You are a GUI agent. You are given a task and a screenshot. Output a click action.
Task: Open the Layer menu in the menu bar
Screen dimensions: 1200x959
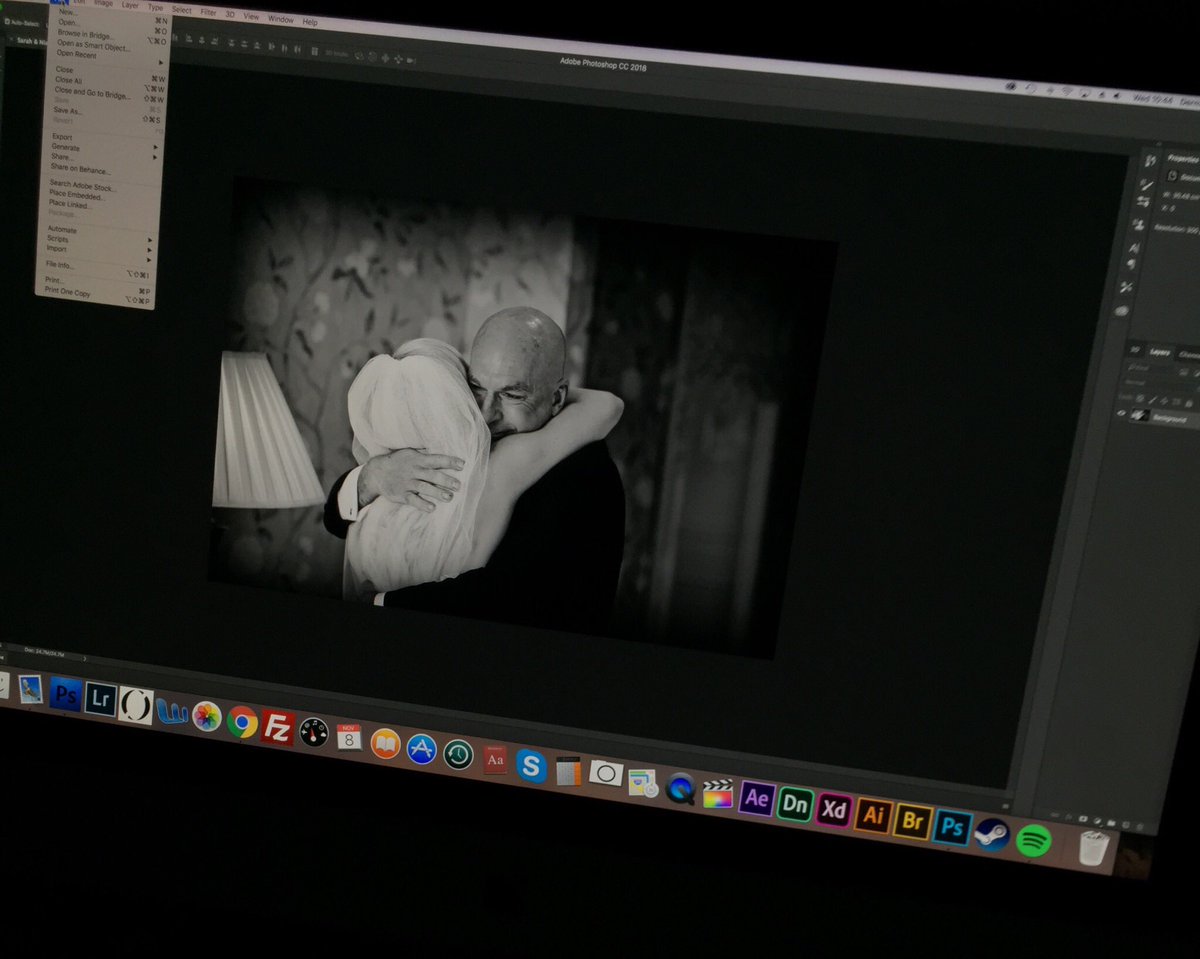(x=131, y=5)
